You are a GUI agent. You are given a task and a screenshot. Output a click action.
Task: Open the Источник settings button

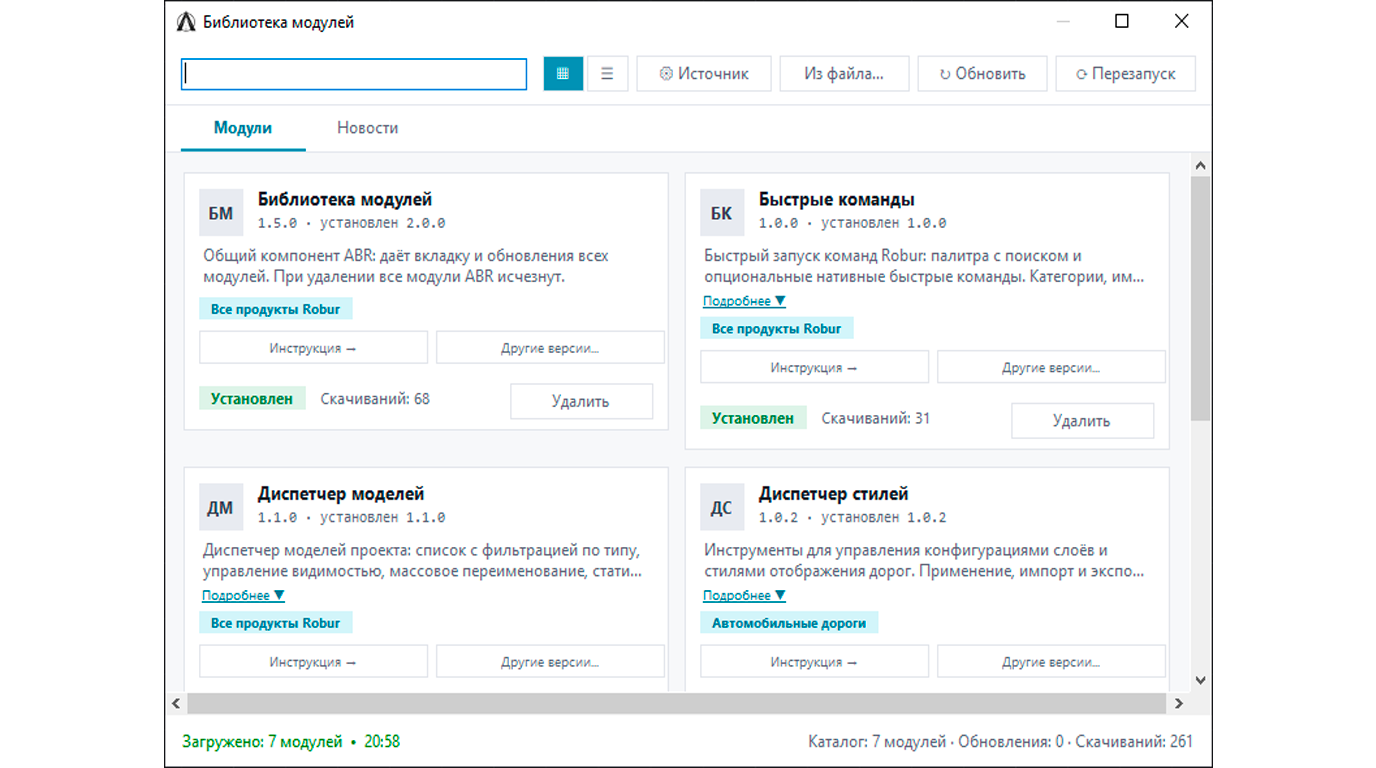coord(705,73)
